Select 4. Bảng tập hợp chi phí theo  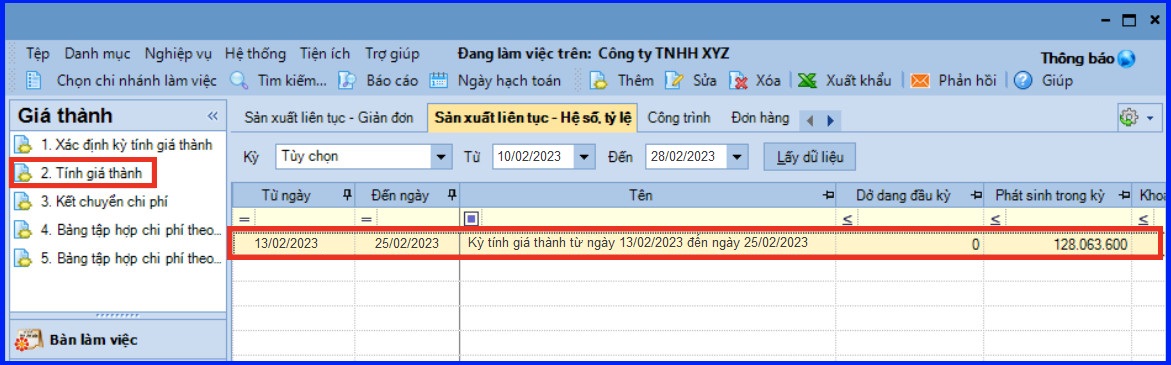click(x=131, y=230)
